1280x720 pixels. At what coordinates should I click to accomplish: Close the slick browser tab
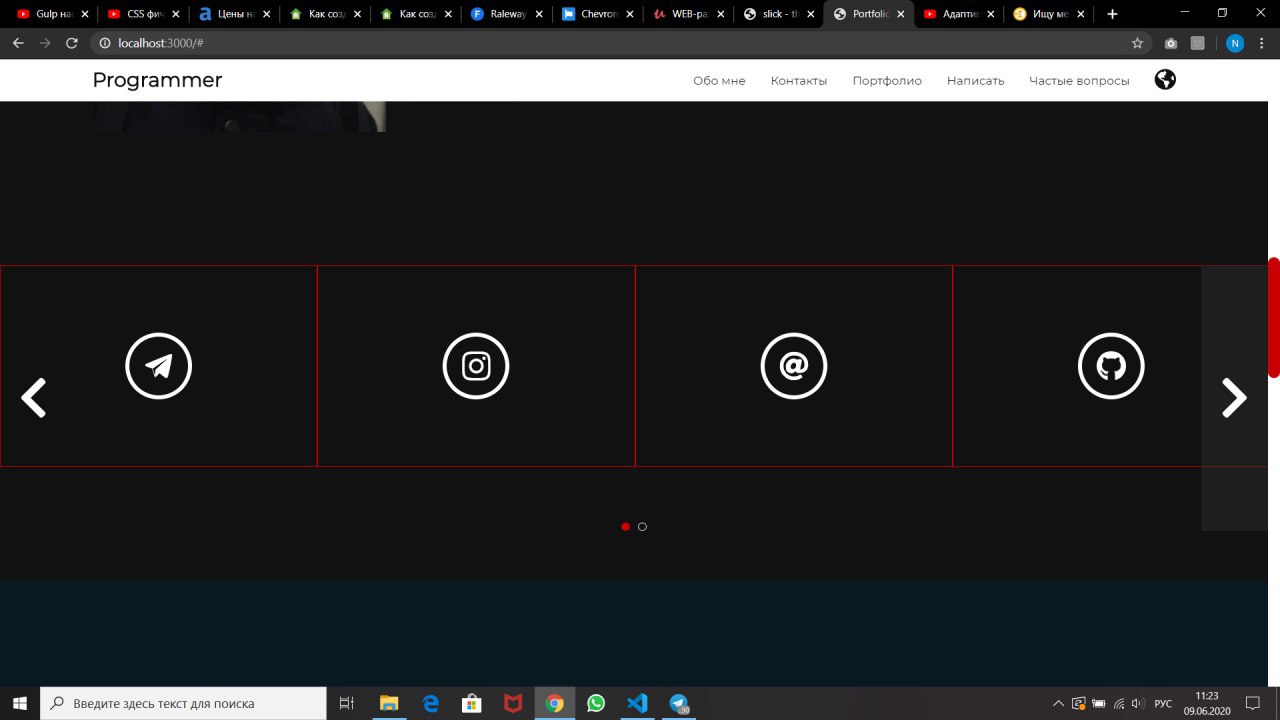click(x=811, y=14)
